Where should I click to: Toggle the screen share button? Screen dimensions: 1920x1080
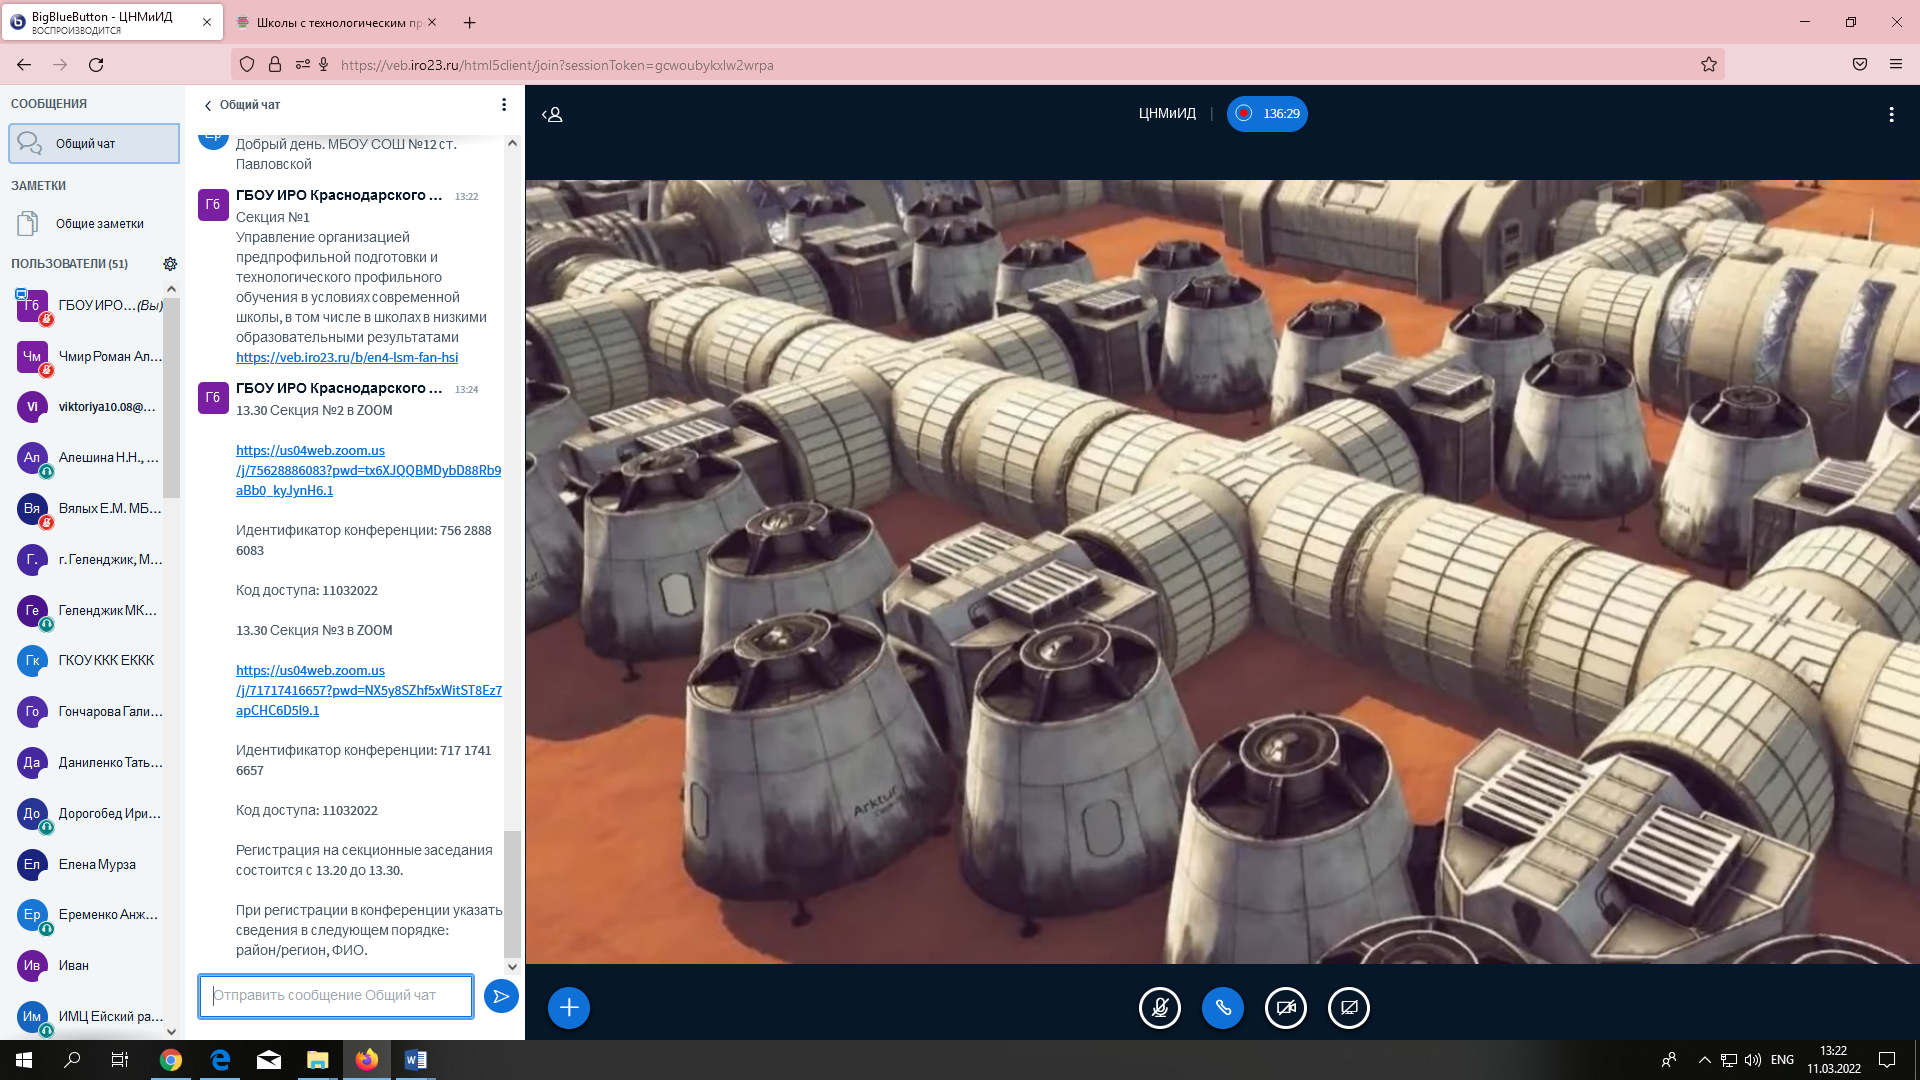(1349, 1007)
